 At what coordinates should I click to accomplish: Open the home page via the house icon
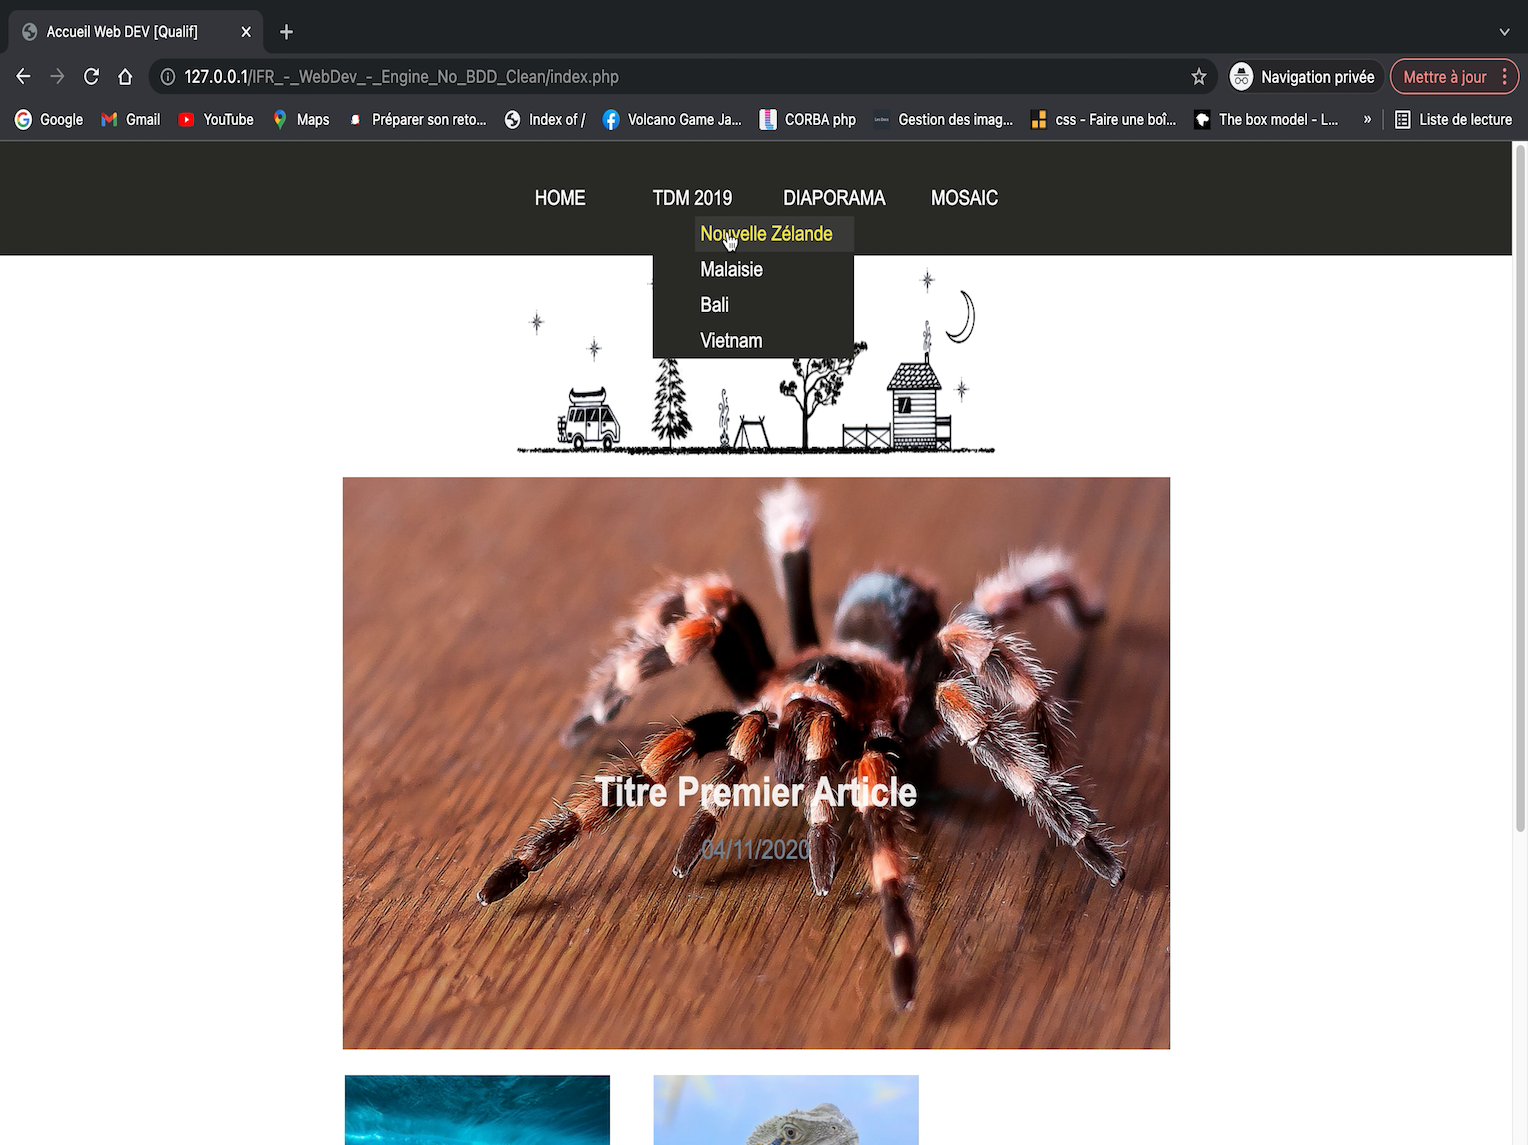point(125,77)
